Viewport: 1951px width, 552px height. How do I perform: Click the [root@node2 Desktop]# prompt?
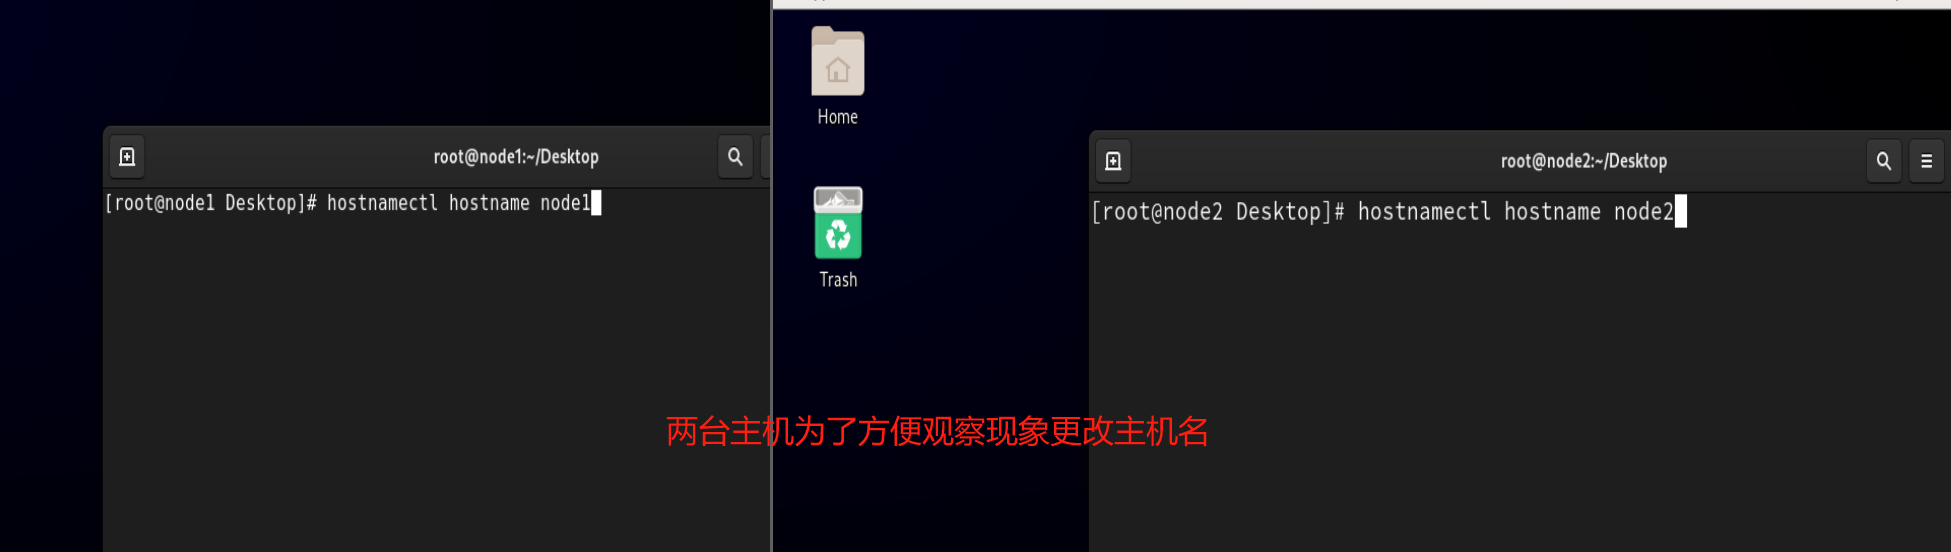[1218, 212]
